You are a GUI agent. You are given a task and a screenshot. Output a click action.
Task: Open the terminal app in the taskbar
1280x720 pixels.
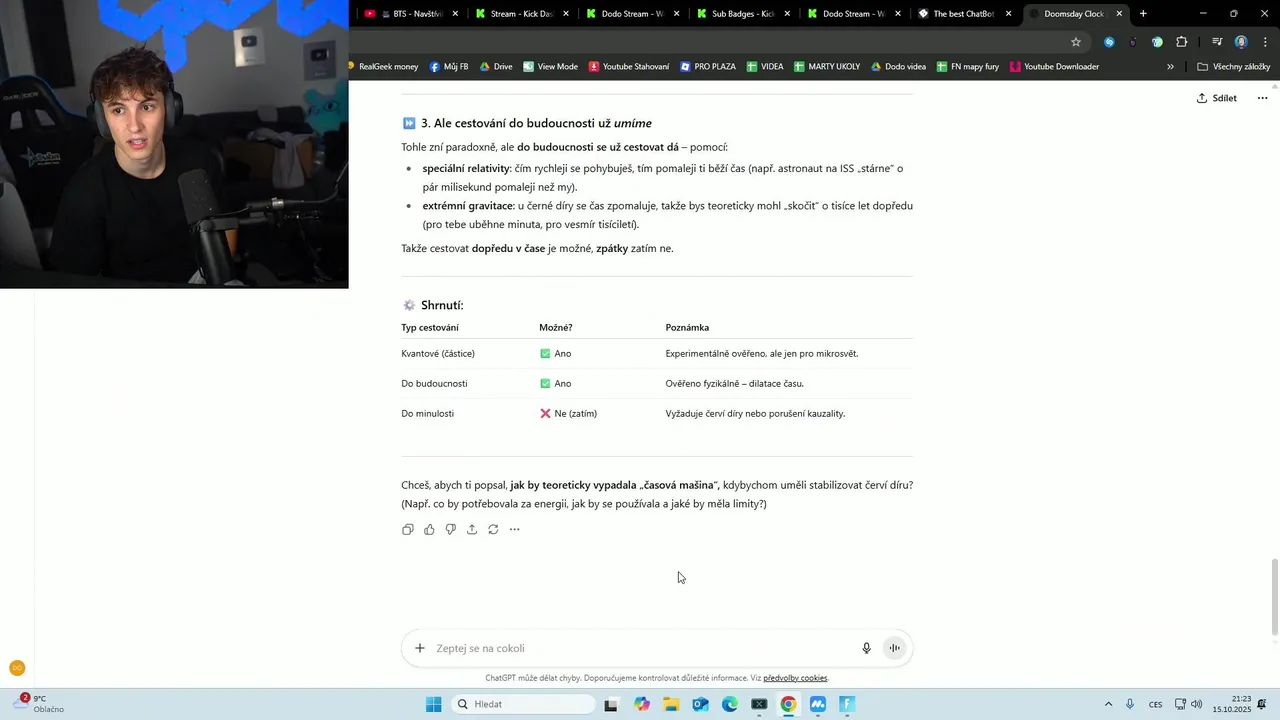[759, 704]
